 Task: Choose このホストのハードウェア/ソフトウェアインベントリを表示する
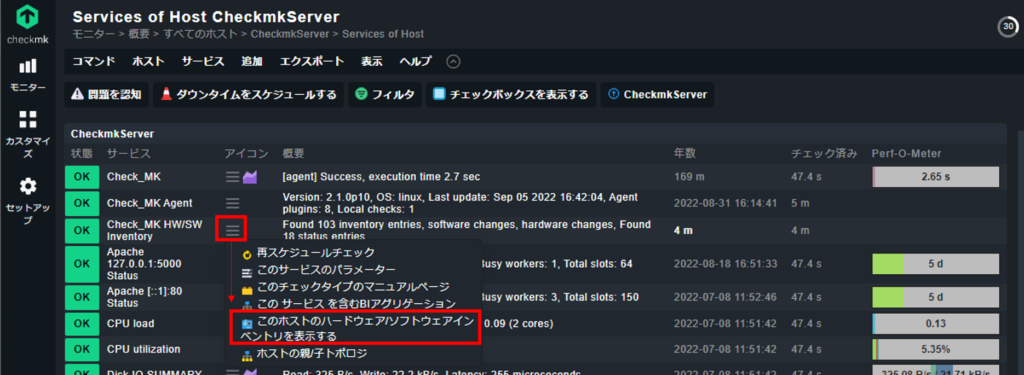[356, 329]
